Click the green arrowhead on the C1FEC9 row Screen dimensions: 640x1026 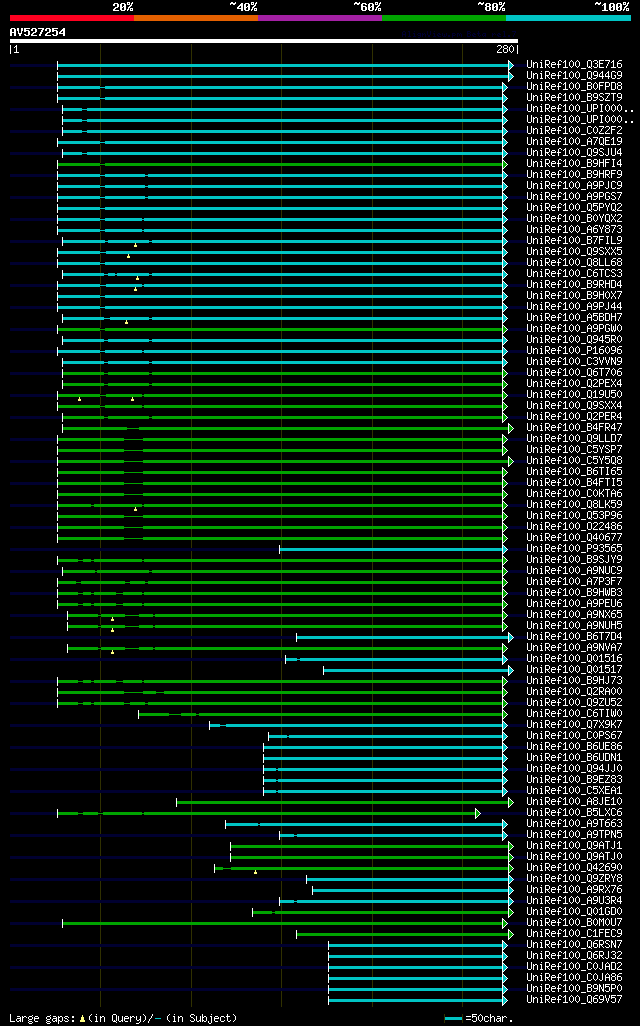(511, 934)
